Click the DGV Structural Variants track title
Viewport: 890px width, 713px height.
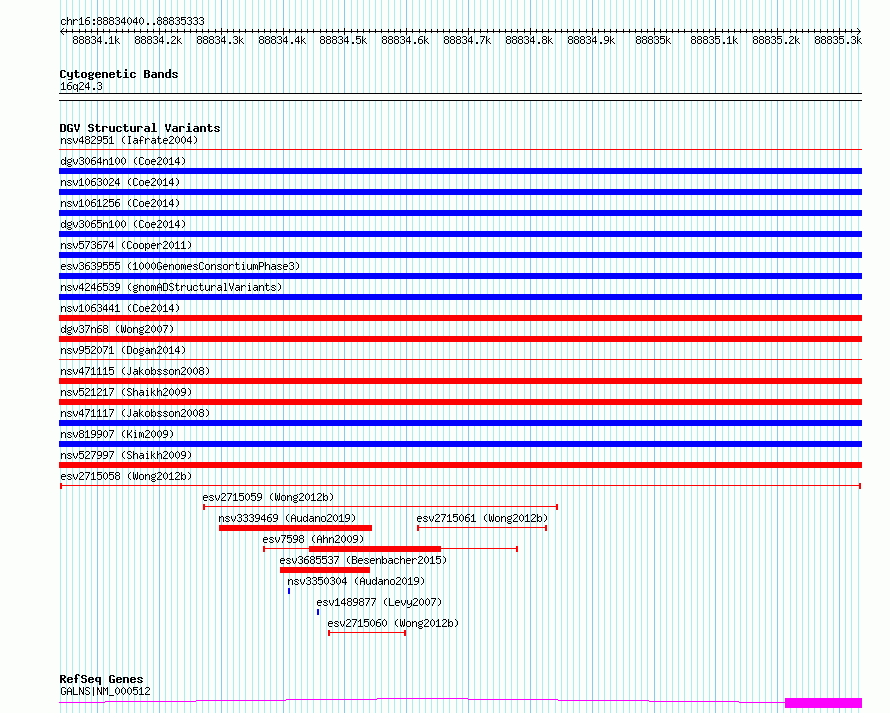point(140,128)
